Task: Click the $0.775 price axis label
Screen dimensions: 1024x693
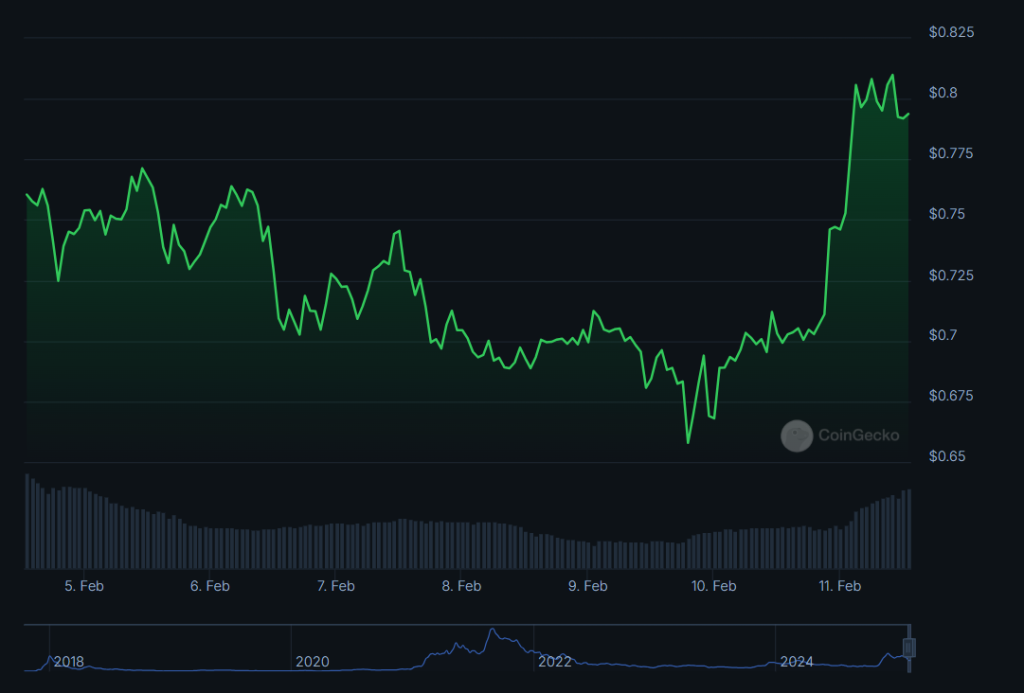Action: [951, 153]
